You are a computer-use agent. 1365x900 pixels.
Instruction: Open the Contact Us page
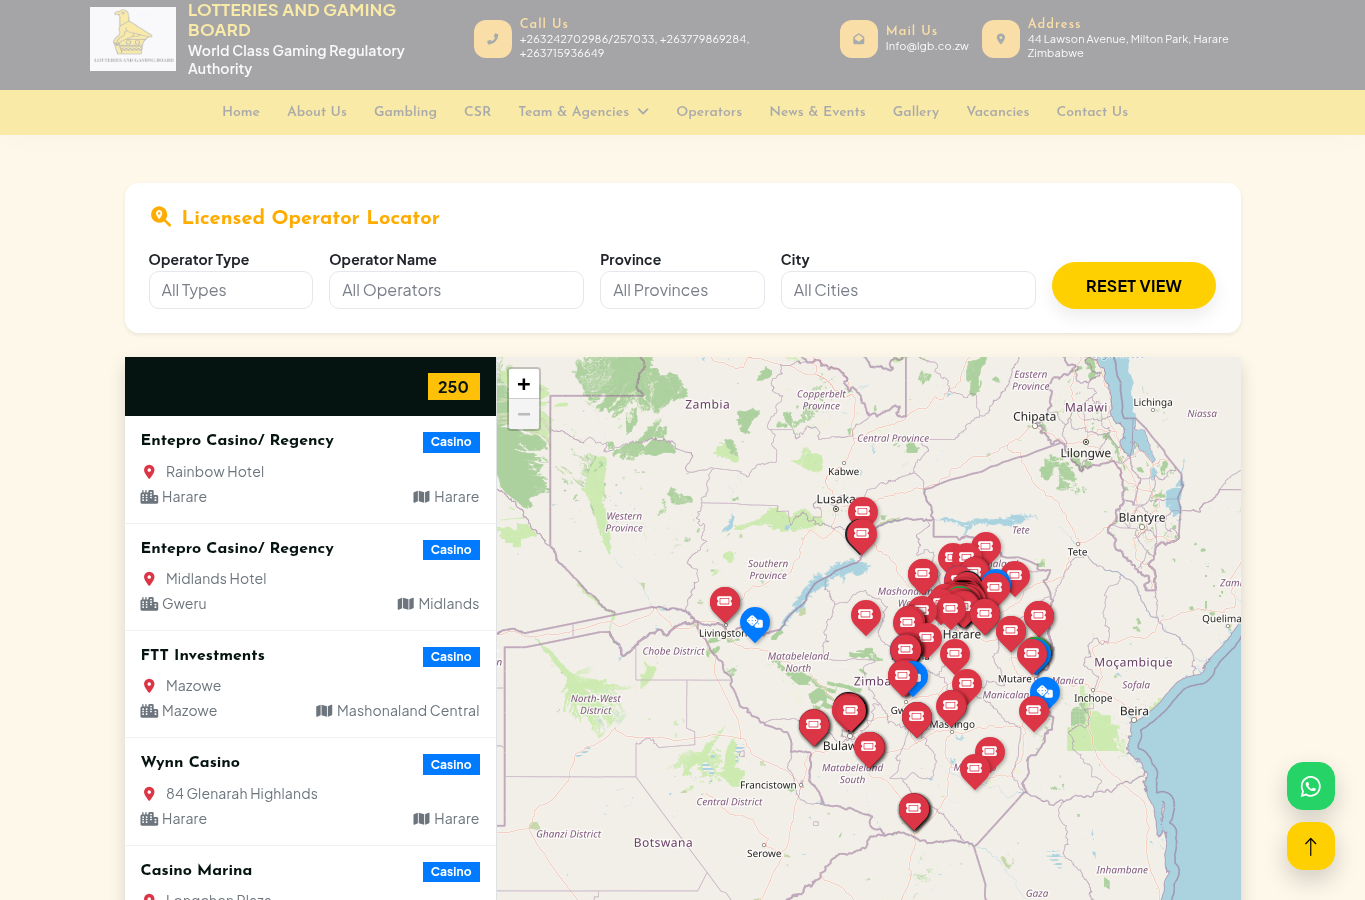point(1092,112)
